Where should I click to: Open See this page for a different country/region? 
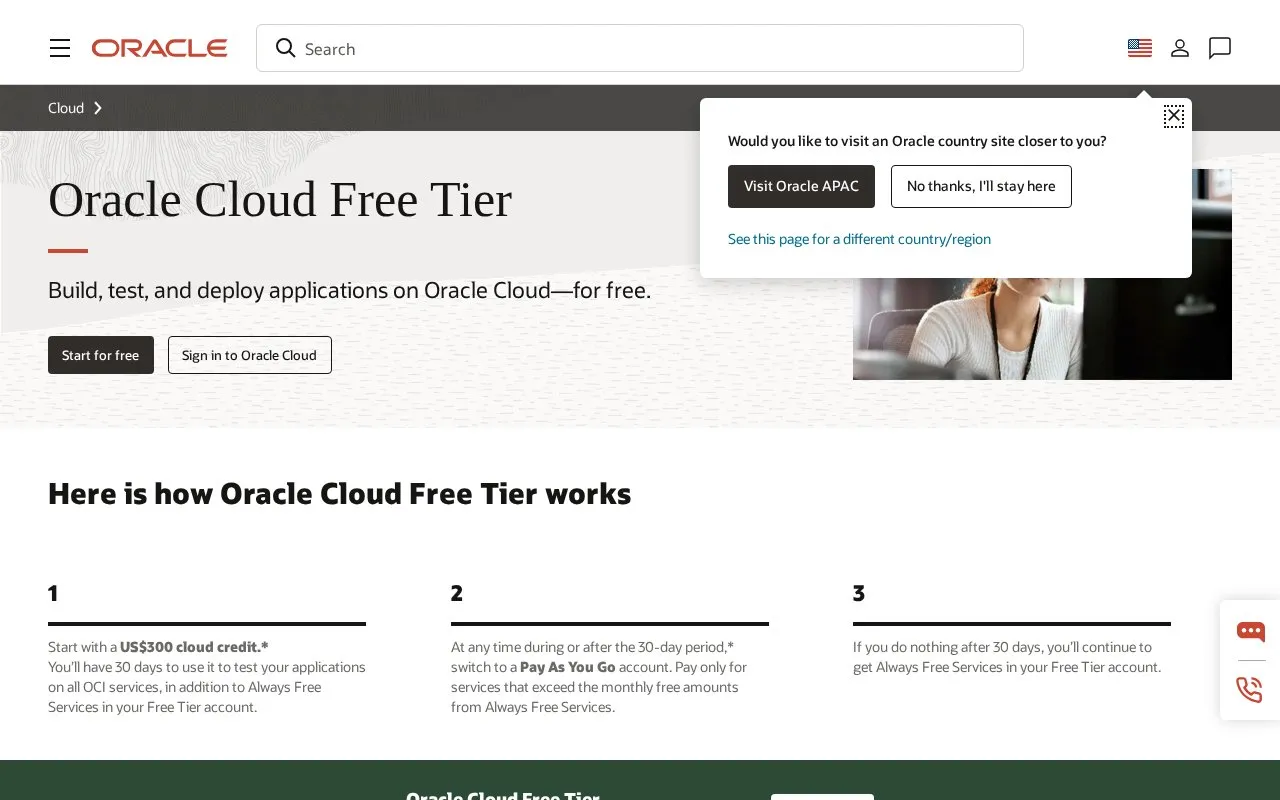point(859,239)
